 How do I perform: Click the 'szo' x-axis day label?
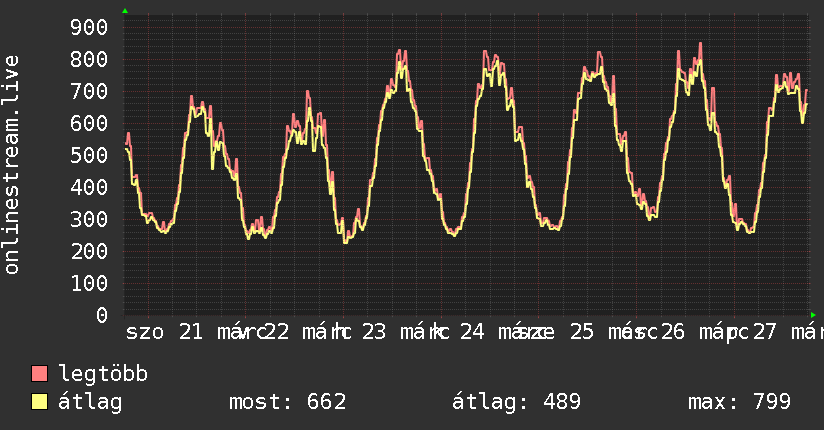pos(145,332)
